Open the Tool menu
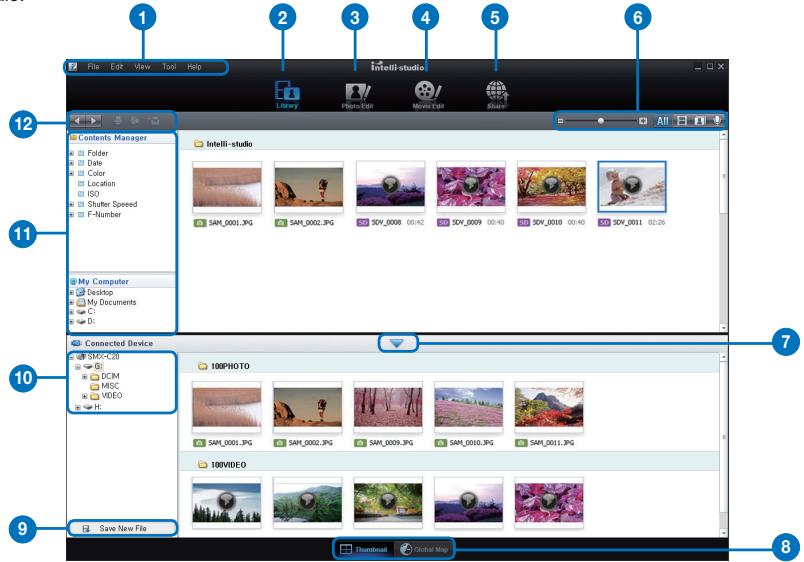The image size is (804, 562). pyautogui.click(x=169, y=67)
